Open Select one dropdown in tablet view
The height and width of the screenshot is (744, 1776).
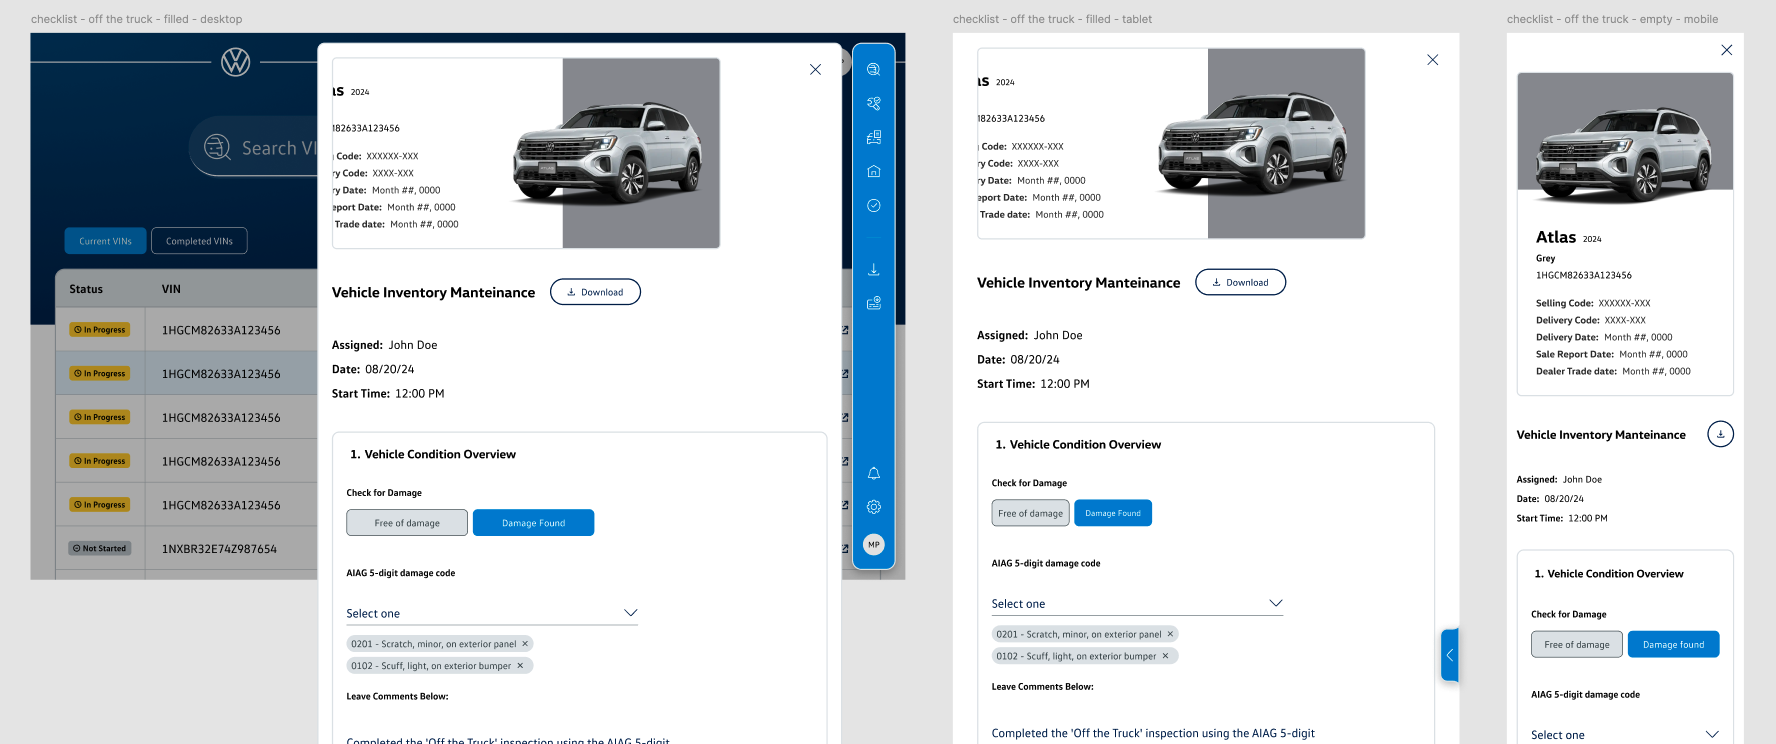tap(1137, 603)
